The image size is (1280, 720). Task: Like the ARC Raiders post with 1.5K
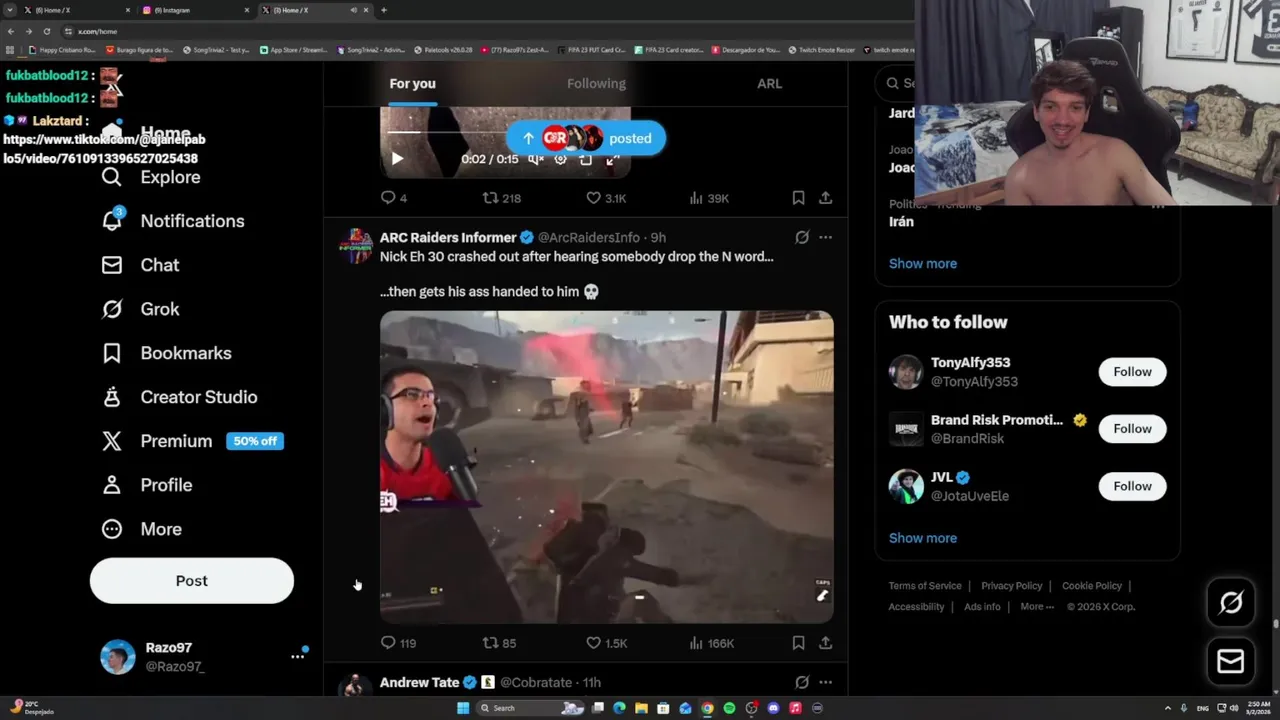(606, 643)
